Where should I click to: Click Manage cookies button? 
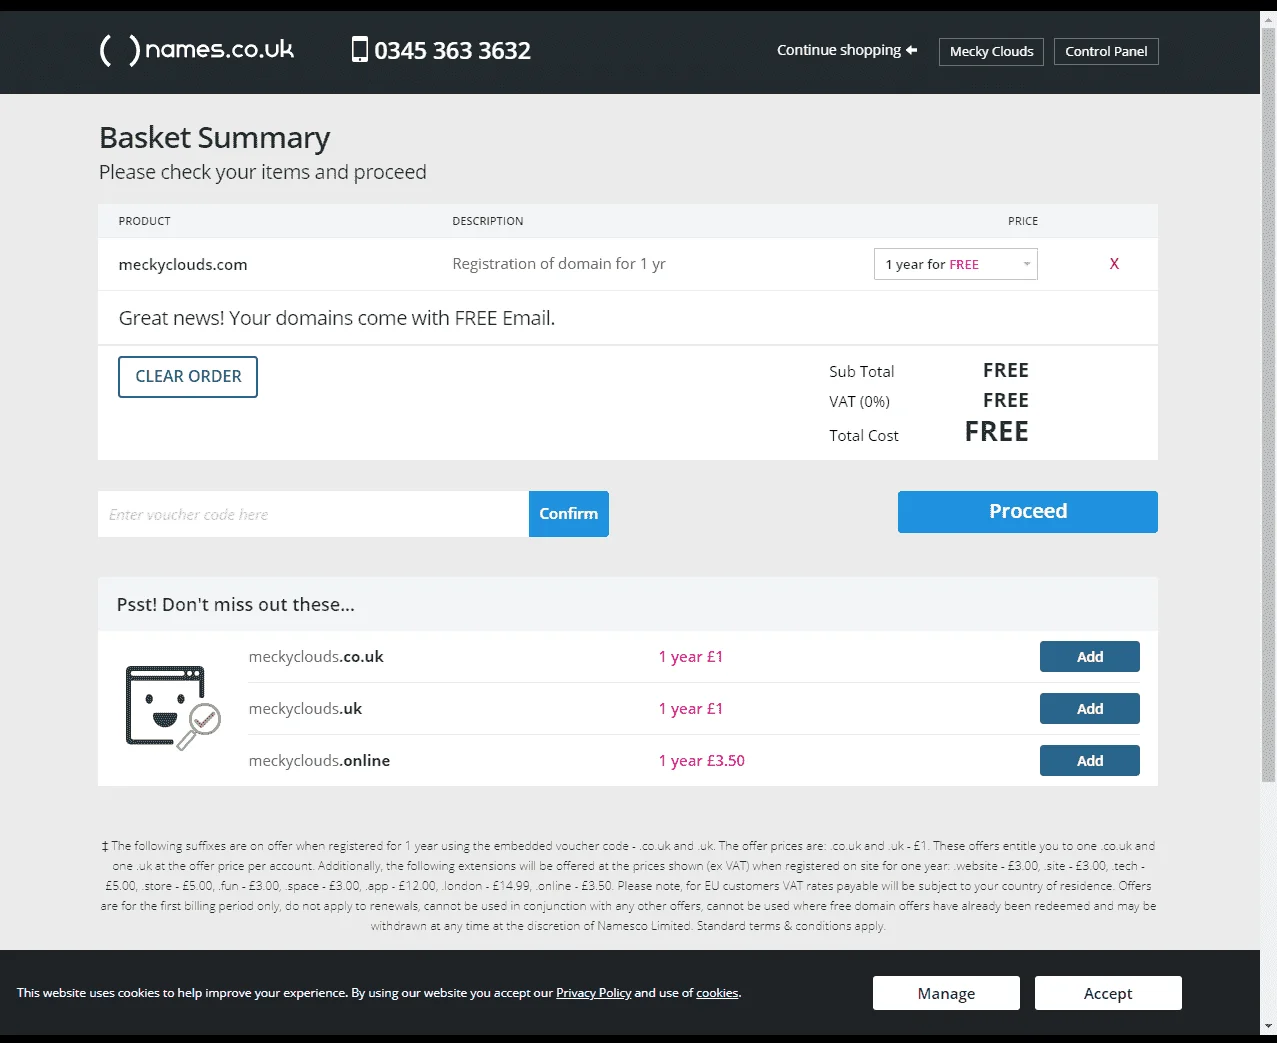coord(946,993)
